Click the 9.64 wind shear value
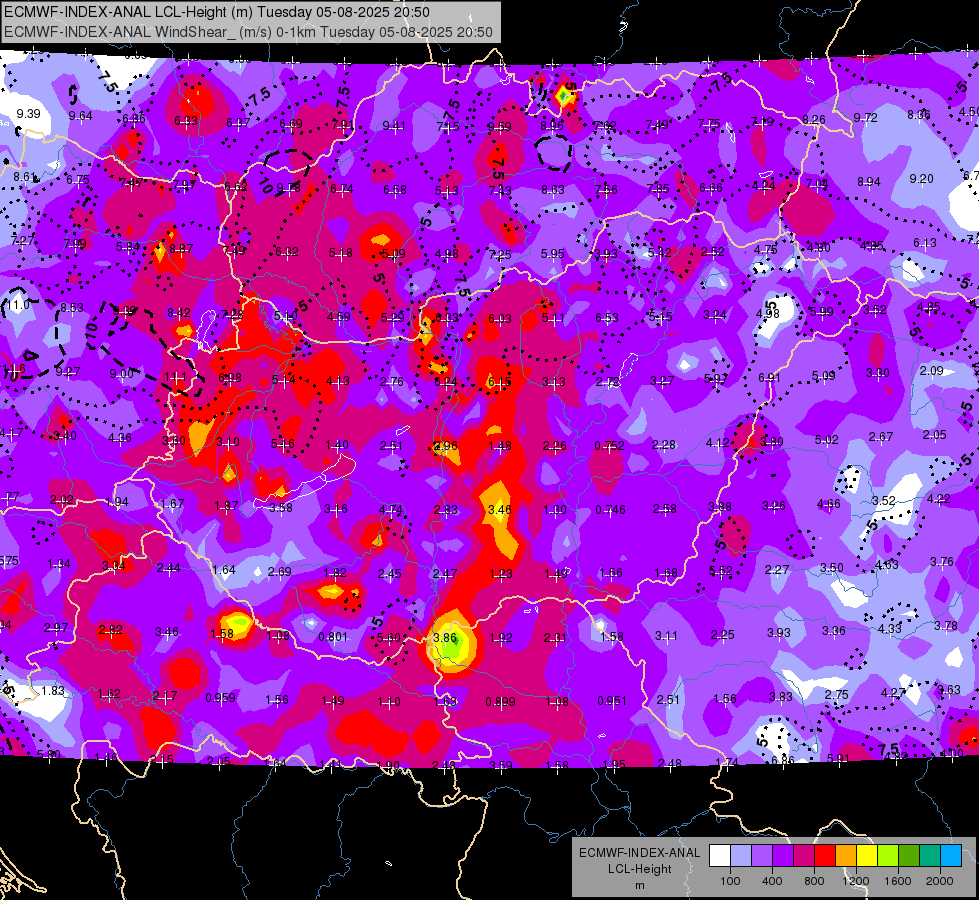 tap(81, 116)
